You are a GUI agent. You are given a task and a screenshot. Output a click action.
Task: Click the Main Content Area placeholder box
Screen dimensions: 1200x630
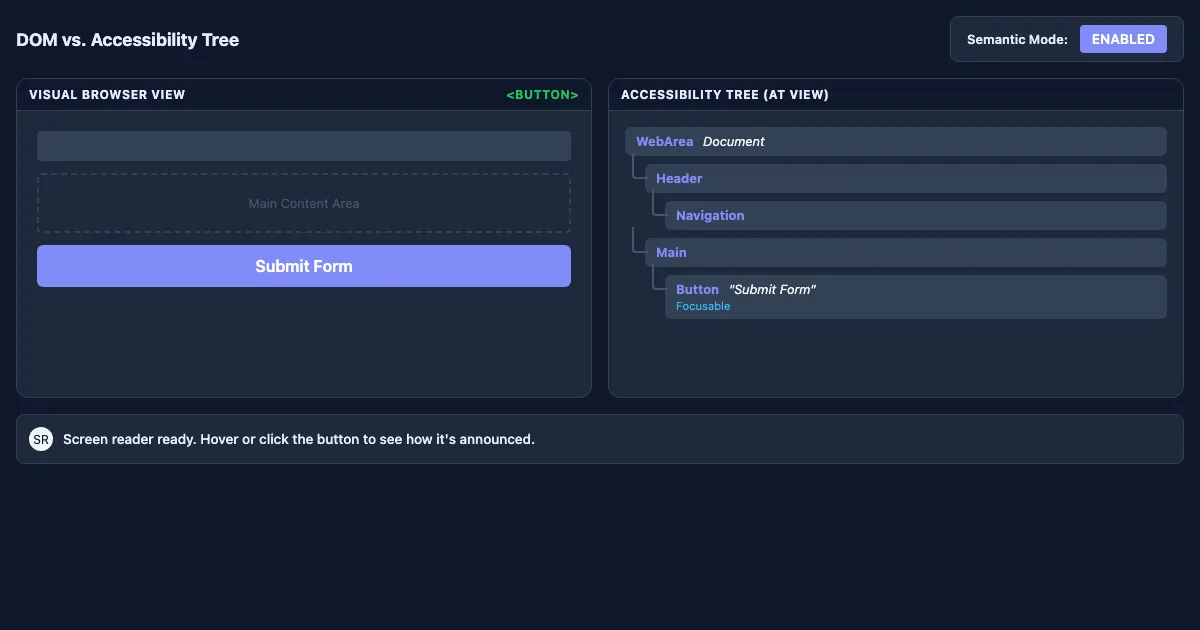point(304,203)
